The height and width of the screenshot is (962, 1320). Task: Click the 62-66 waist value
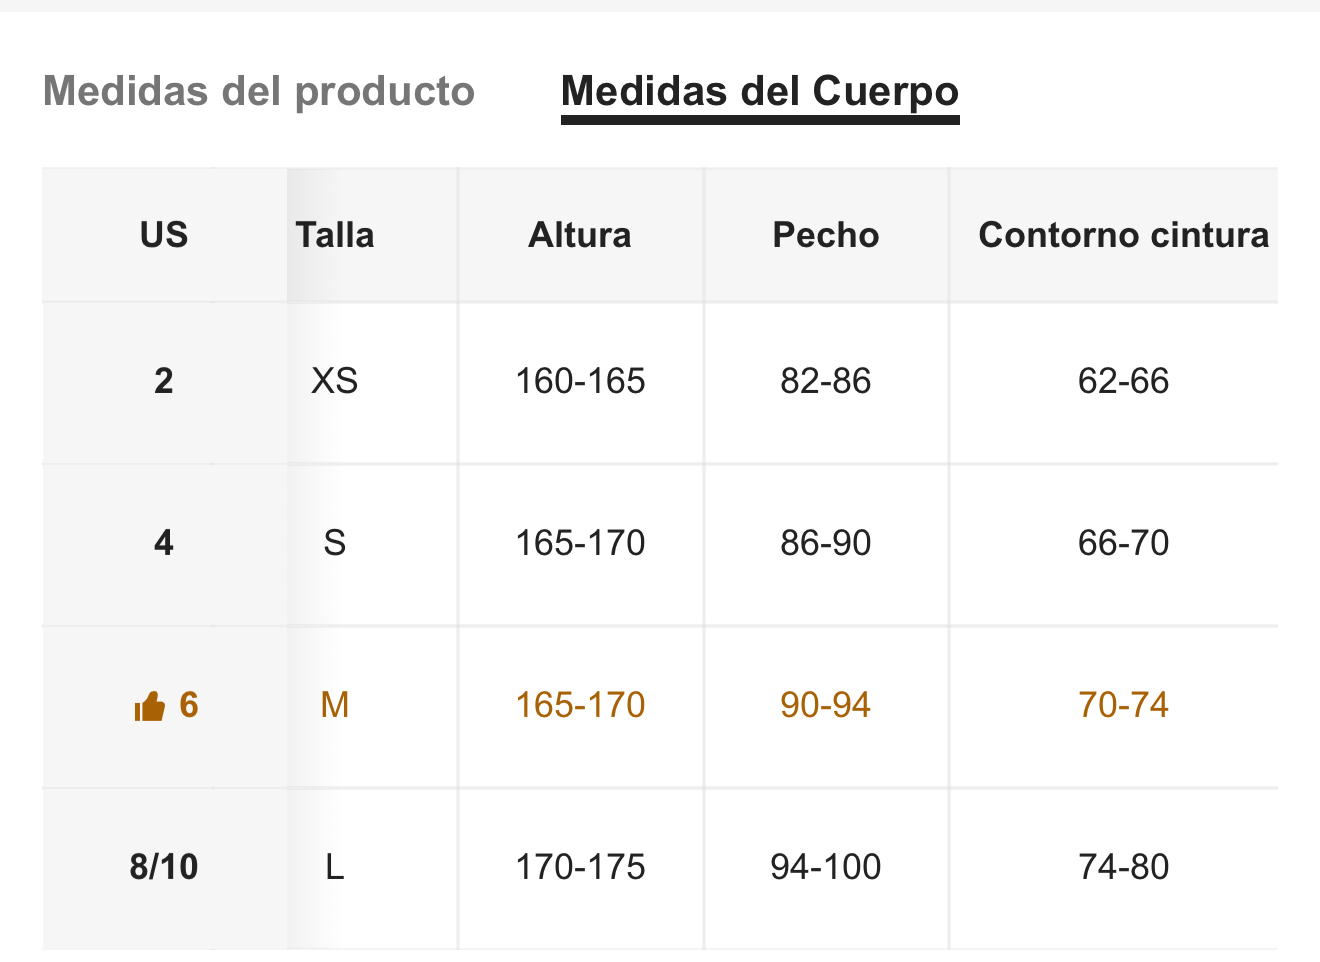[1123, 381]
